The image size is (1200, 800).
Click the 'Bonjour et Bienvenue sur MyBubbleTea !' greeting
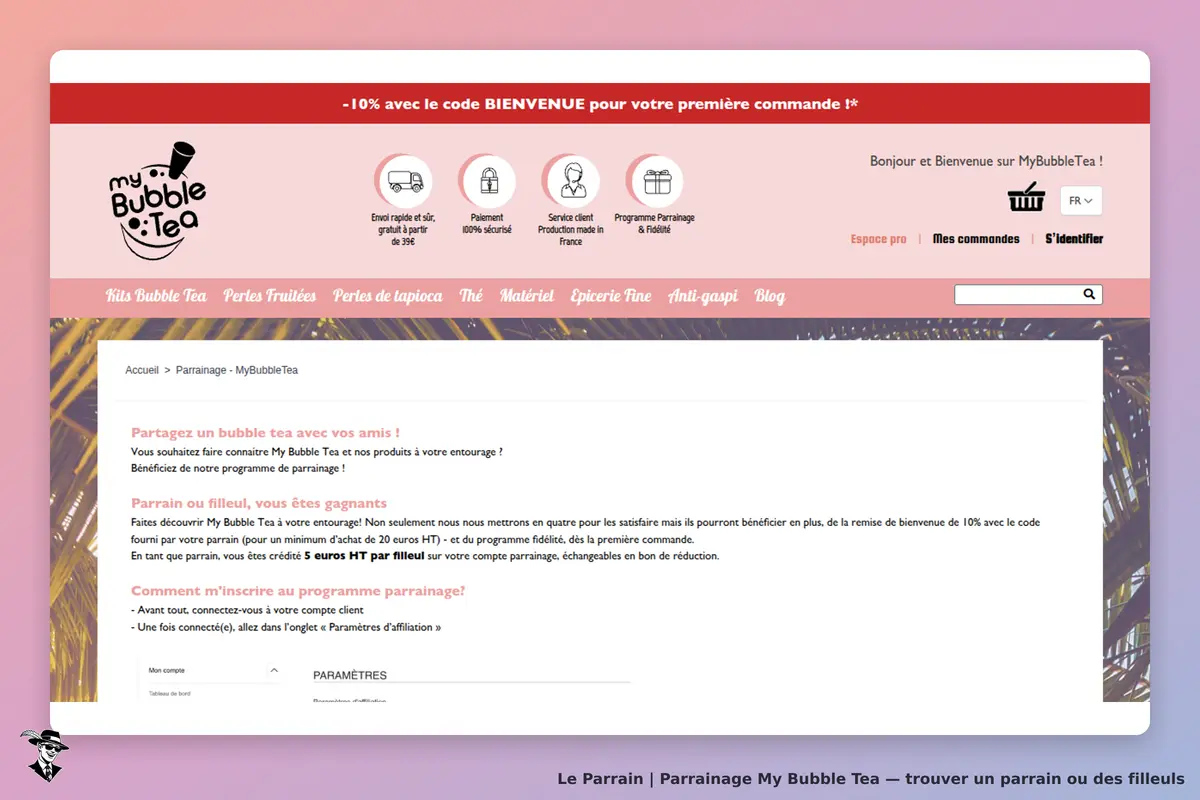coord(987,161)
